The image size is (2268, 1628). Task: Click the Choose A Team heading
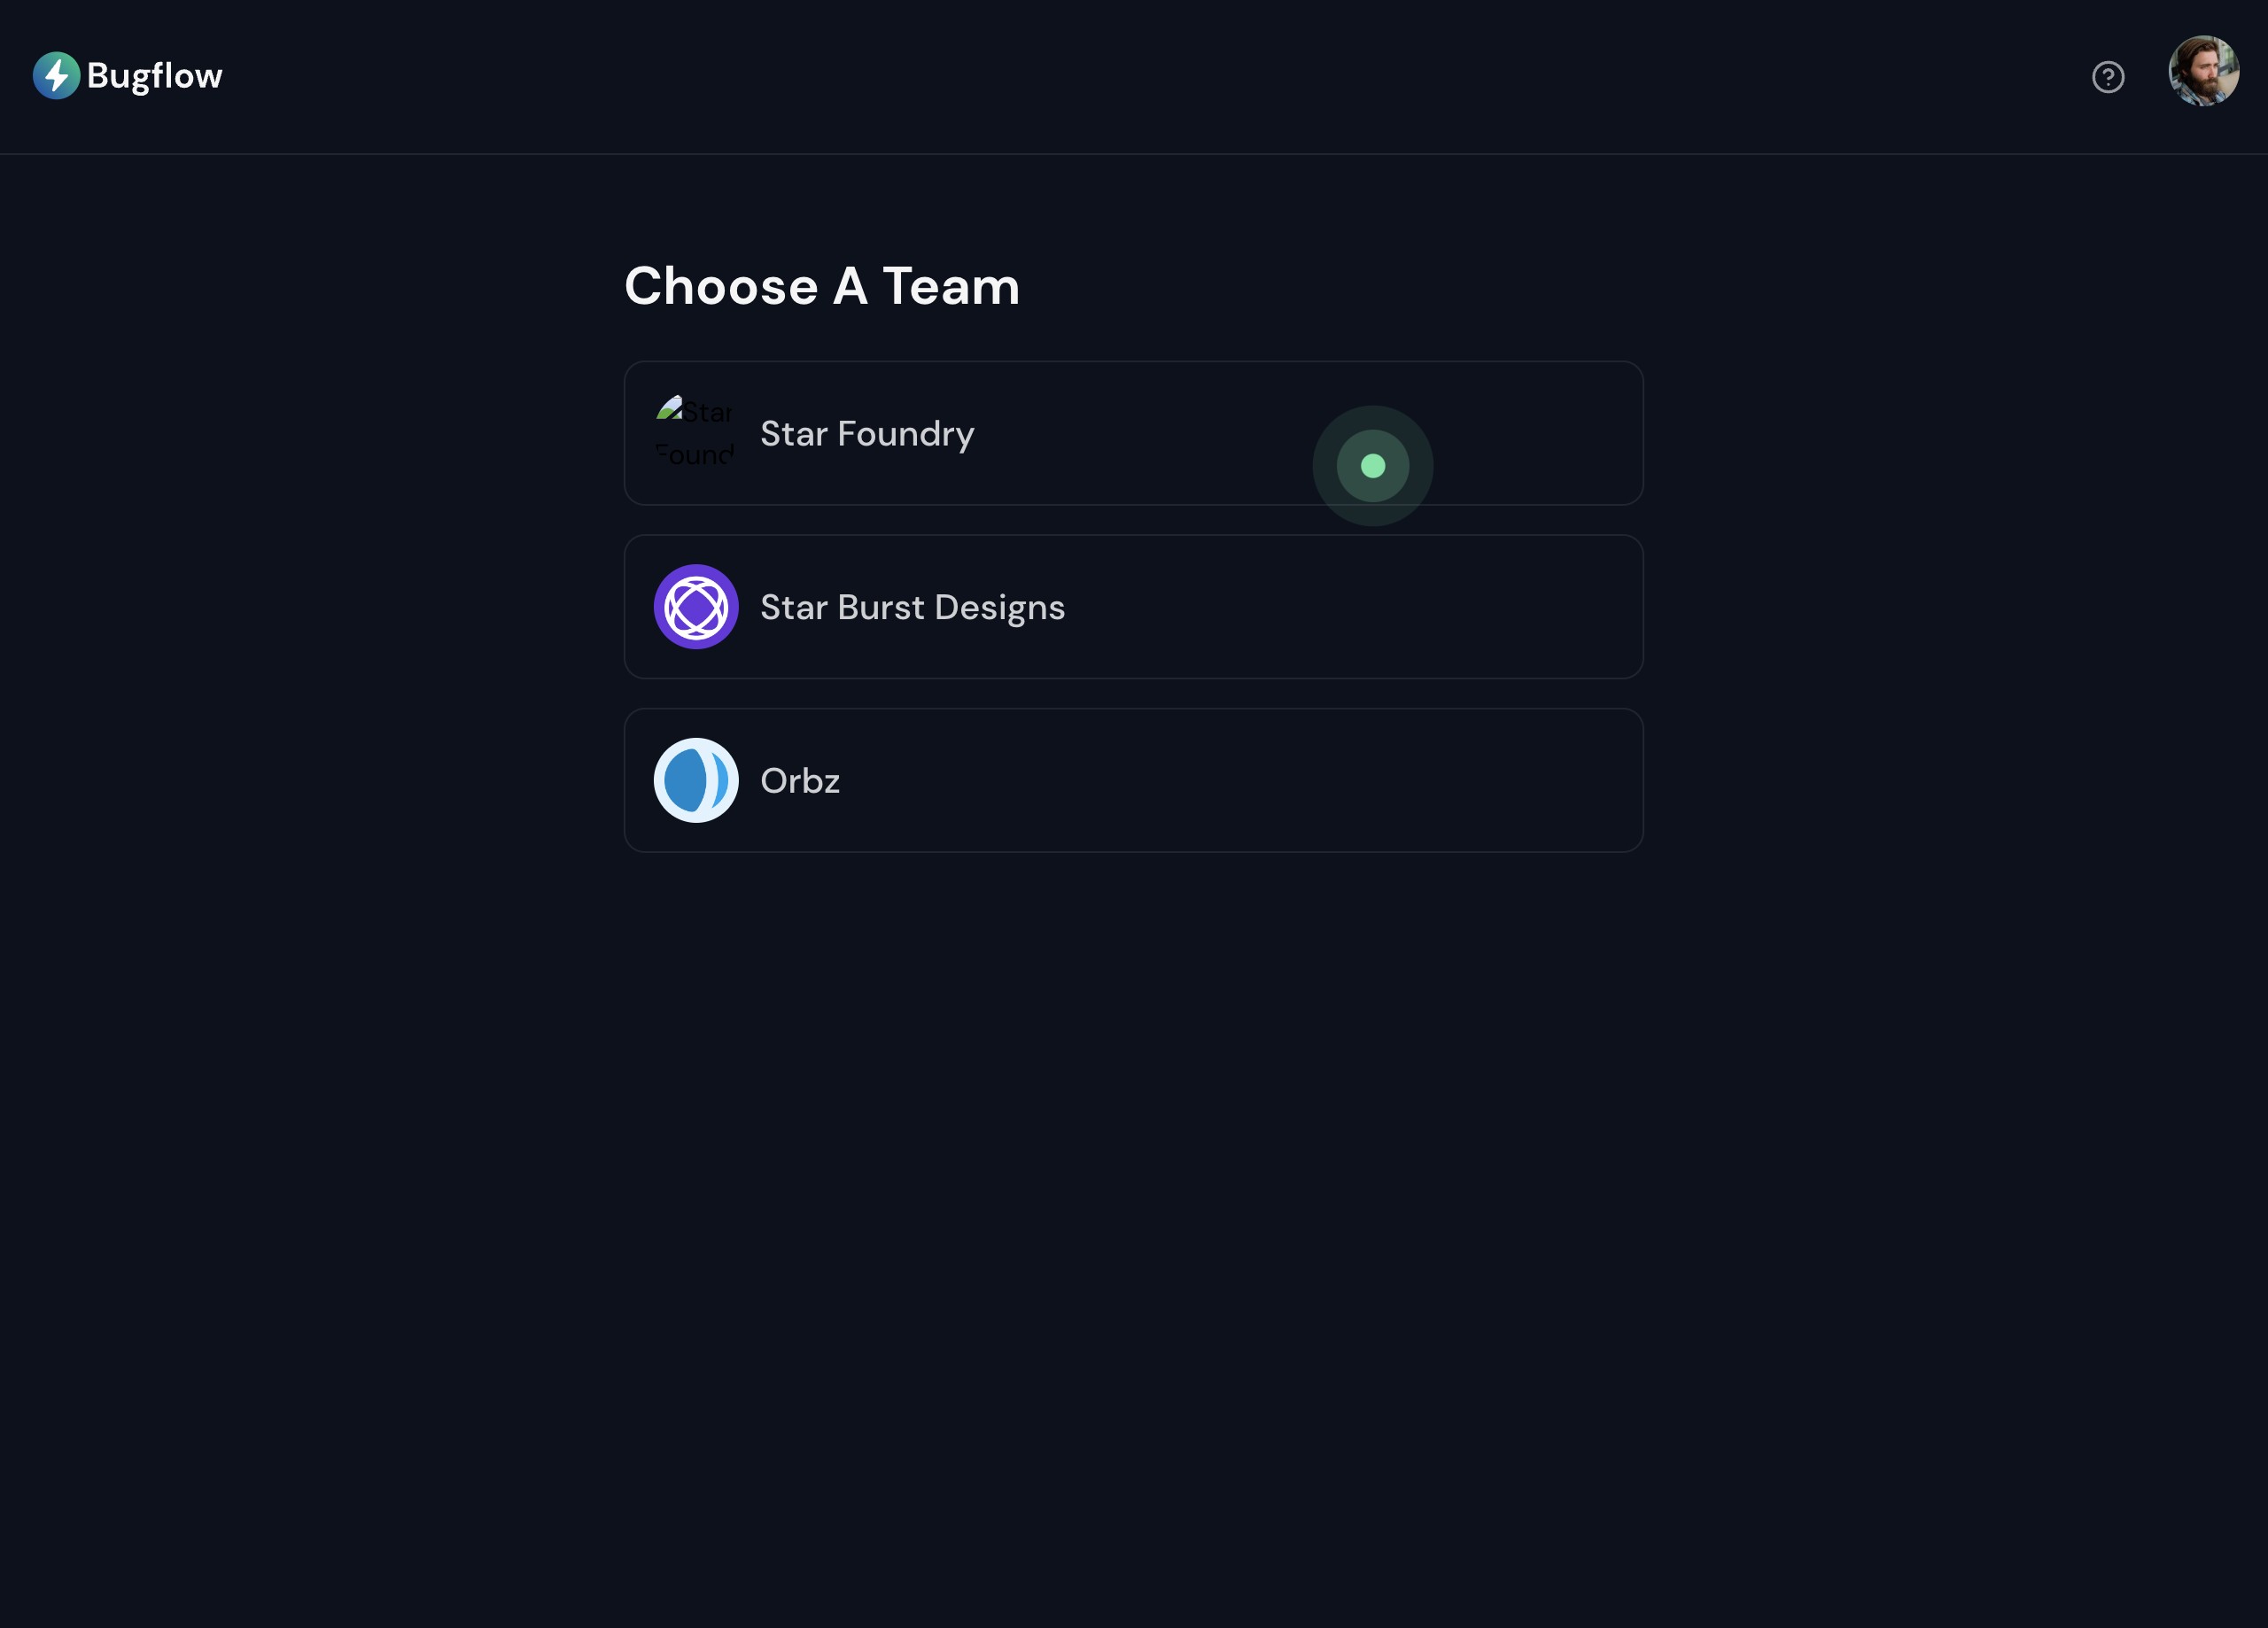tap(822, 287)
